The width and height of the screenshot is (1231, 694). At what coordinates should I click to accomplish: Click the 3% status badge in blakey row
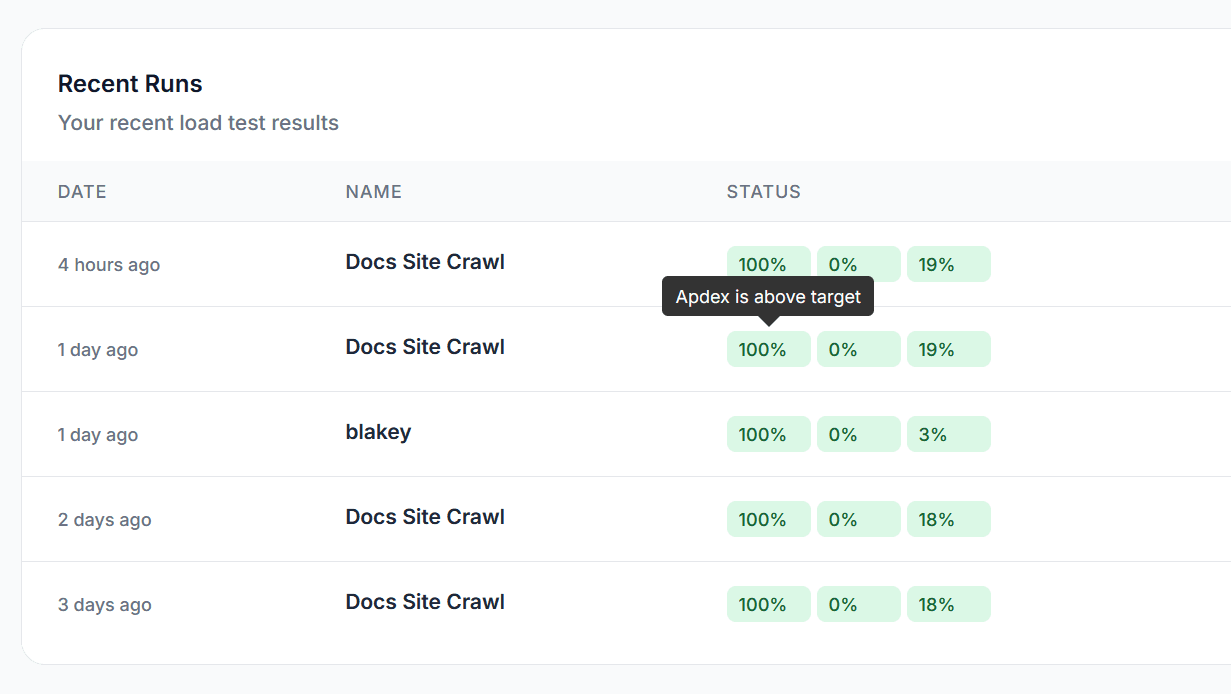tap(948, 434)
